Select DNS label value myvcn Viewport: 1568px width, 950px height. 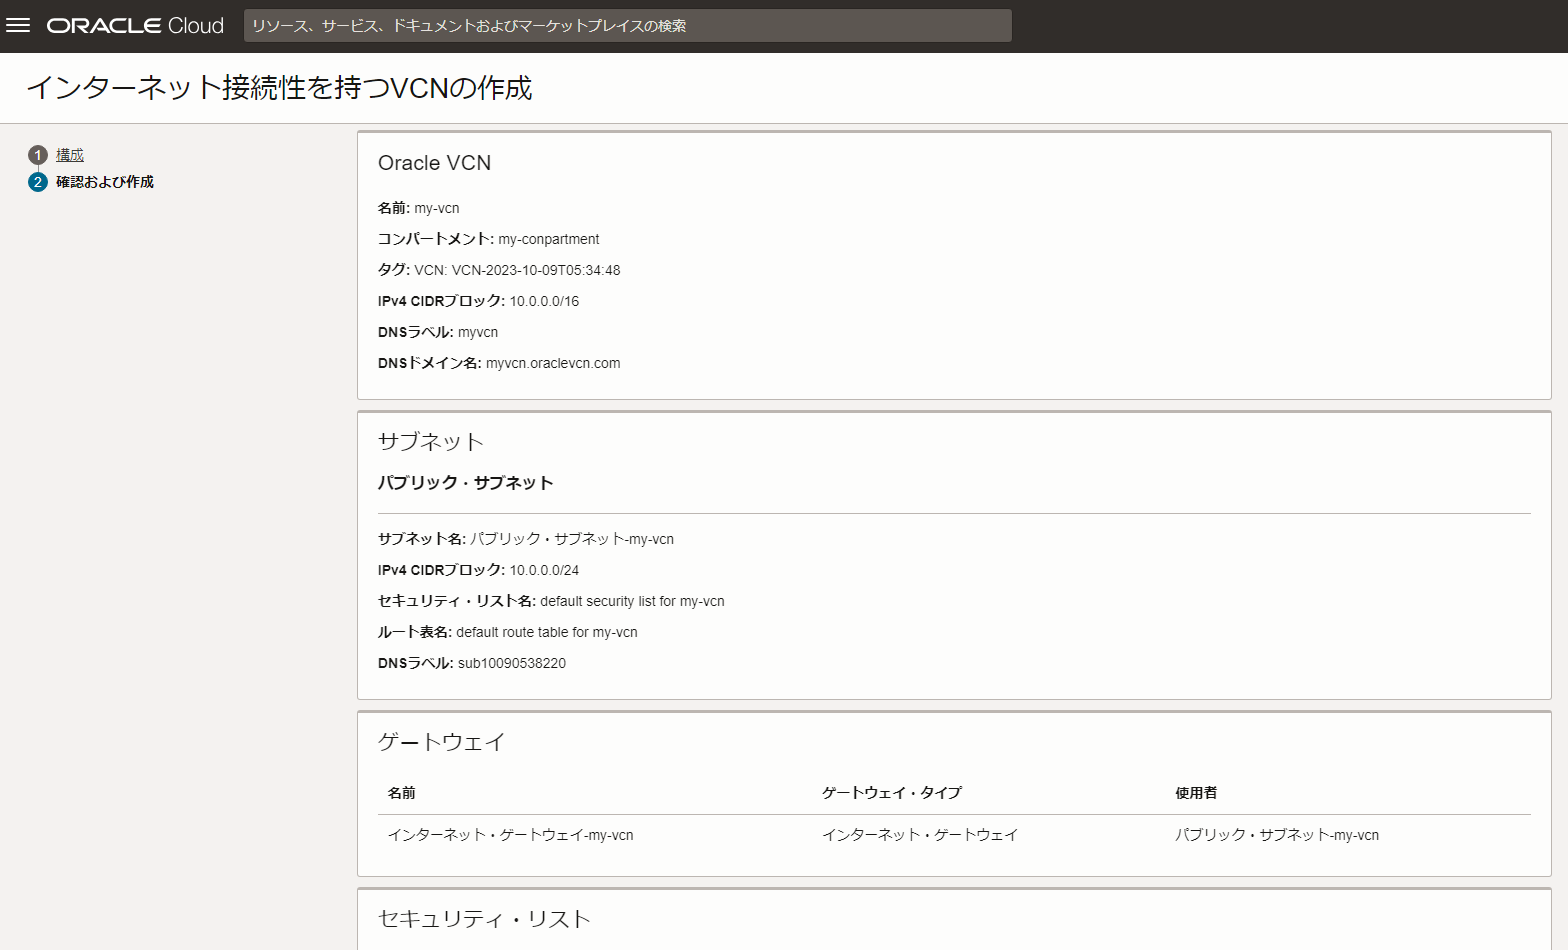point(478,332)
